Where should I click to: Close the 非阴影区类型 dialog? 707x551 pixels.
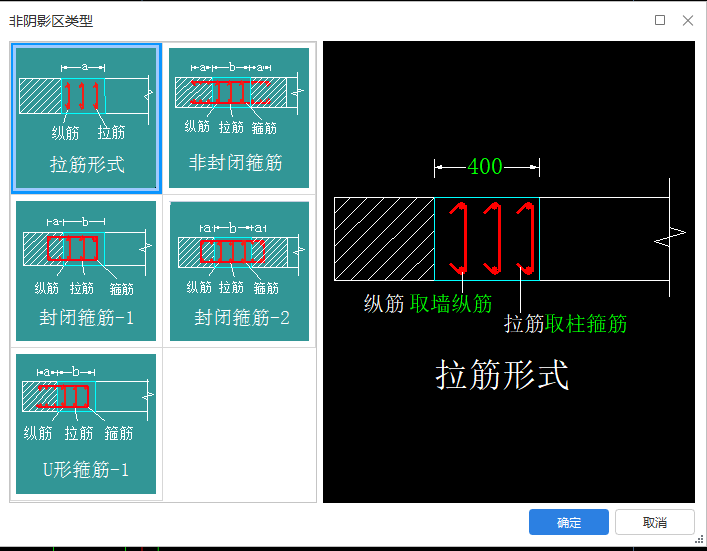[688, 20]
